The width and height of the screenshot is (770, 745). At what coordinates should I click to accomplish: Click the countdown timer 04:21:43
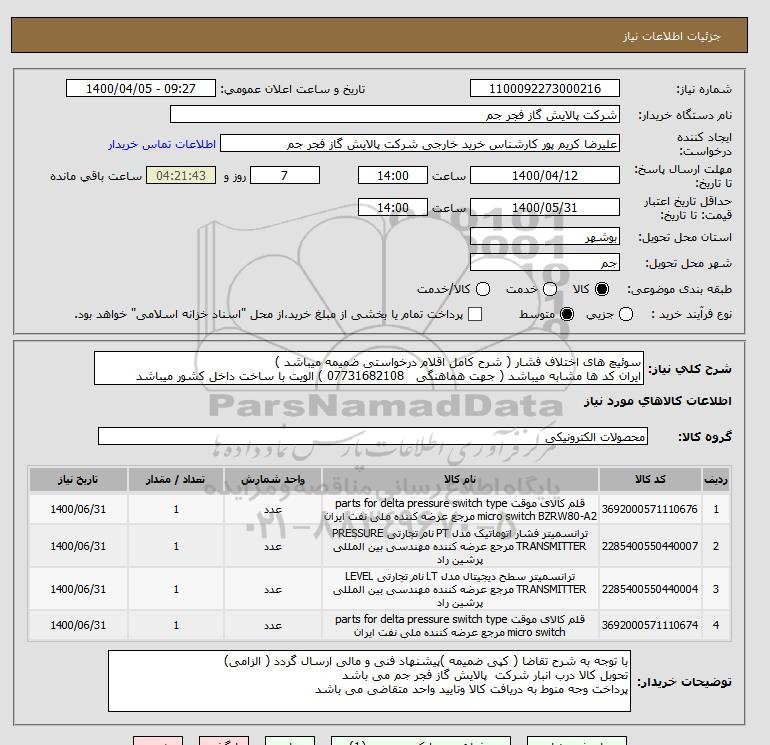[181, 175]
